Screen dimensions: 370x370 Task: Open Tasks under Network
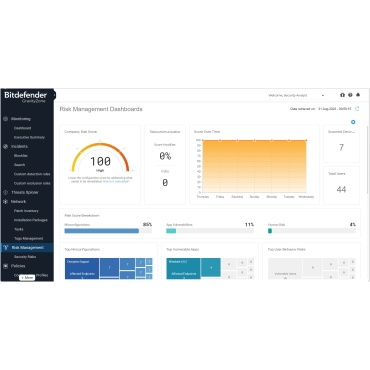click(x=19, y=229)
